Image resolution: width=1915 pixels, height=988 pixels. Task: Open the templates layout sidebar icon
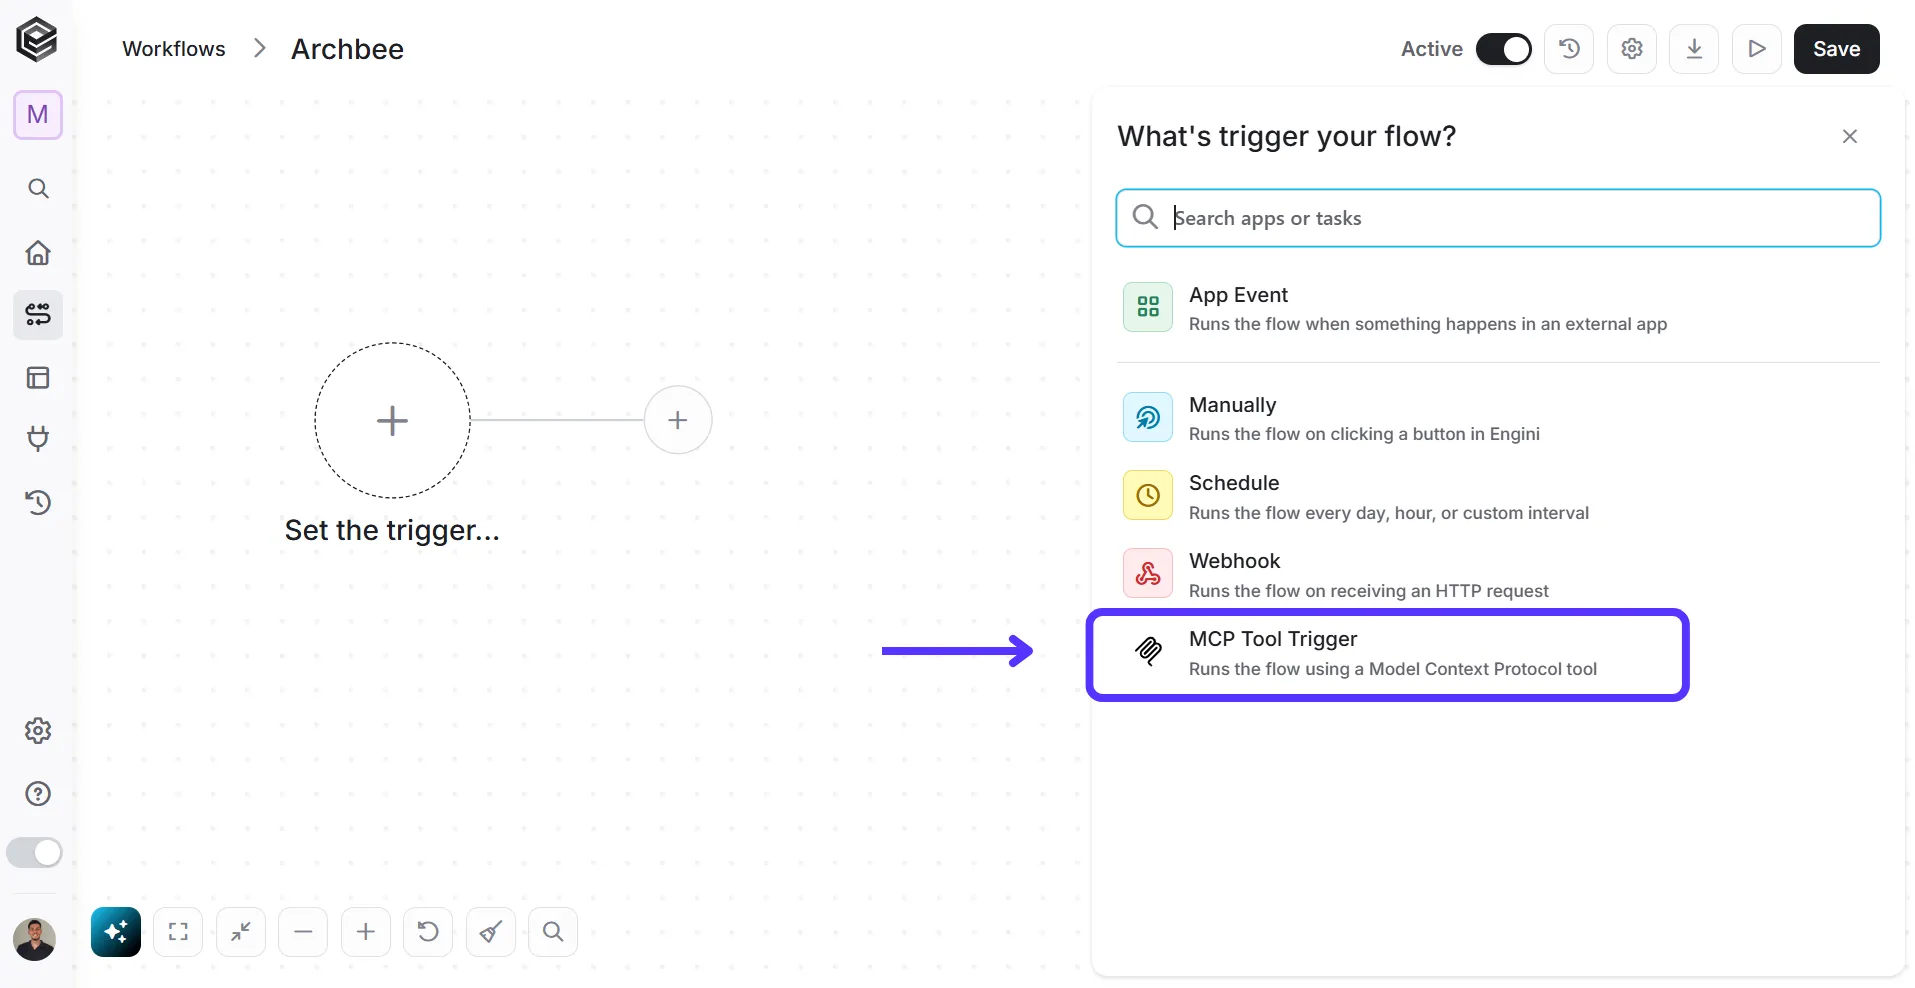tap(38, 378)
